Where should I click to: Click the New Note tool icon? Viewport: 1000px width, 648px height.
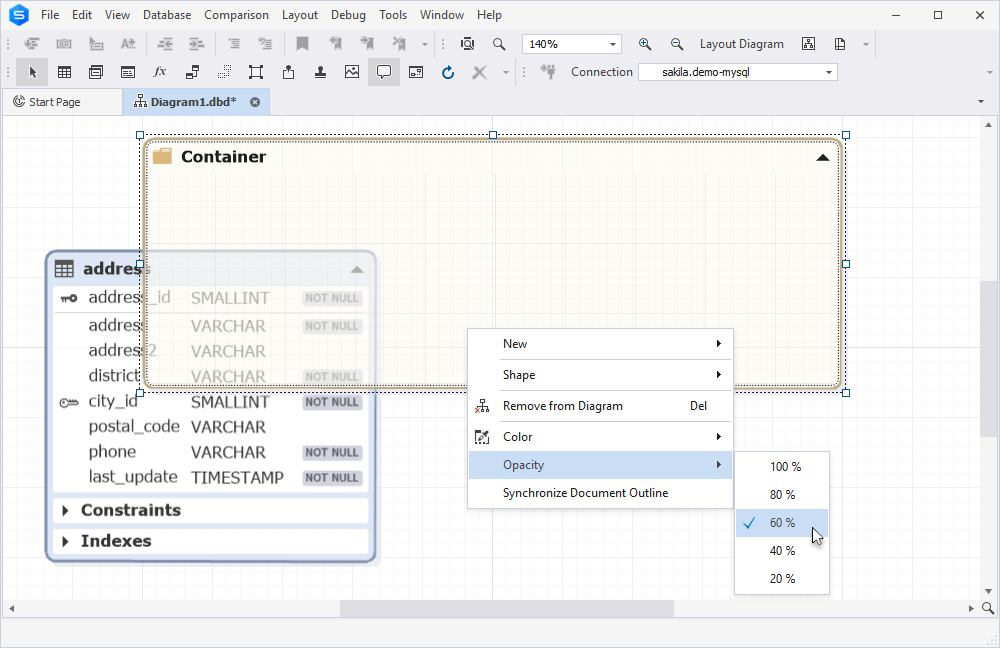288,72
